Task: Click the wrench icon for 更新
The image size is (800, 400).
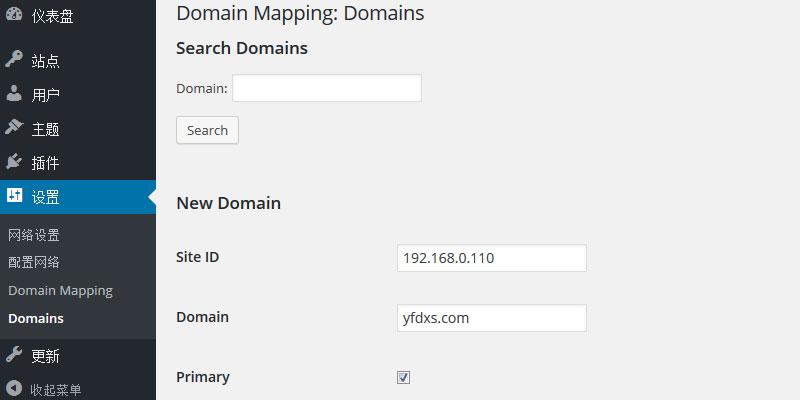Action: tap(14, 355)
